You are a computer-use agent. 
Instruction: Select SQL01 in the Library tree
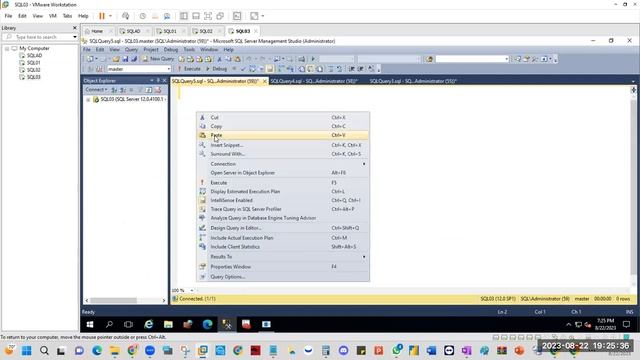[x=33, y=63]
